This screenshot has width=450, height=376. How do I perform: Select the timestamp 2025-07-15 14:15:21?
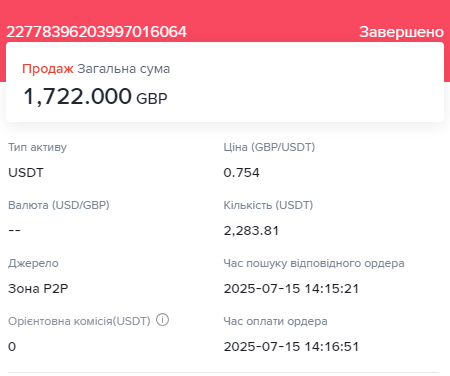click(x=291, y=289)
